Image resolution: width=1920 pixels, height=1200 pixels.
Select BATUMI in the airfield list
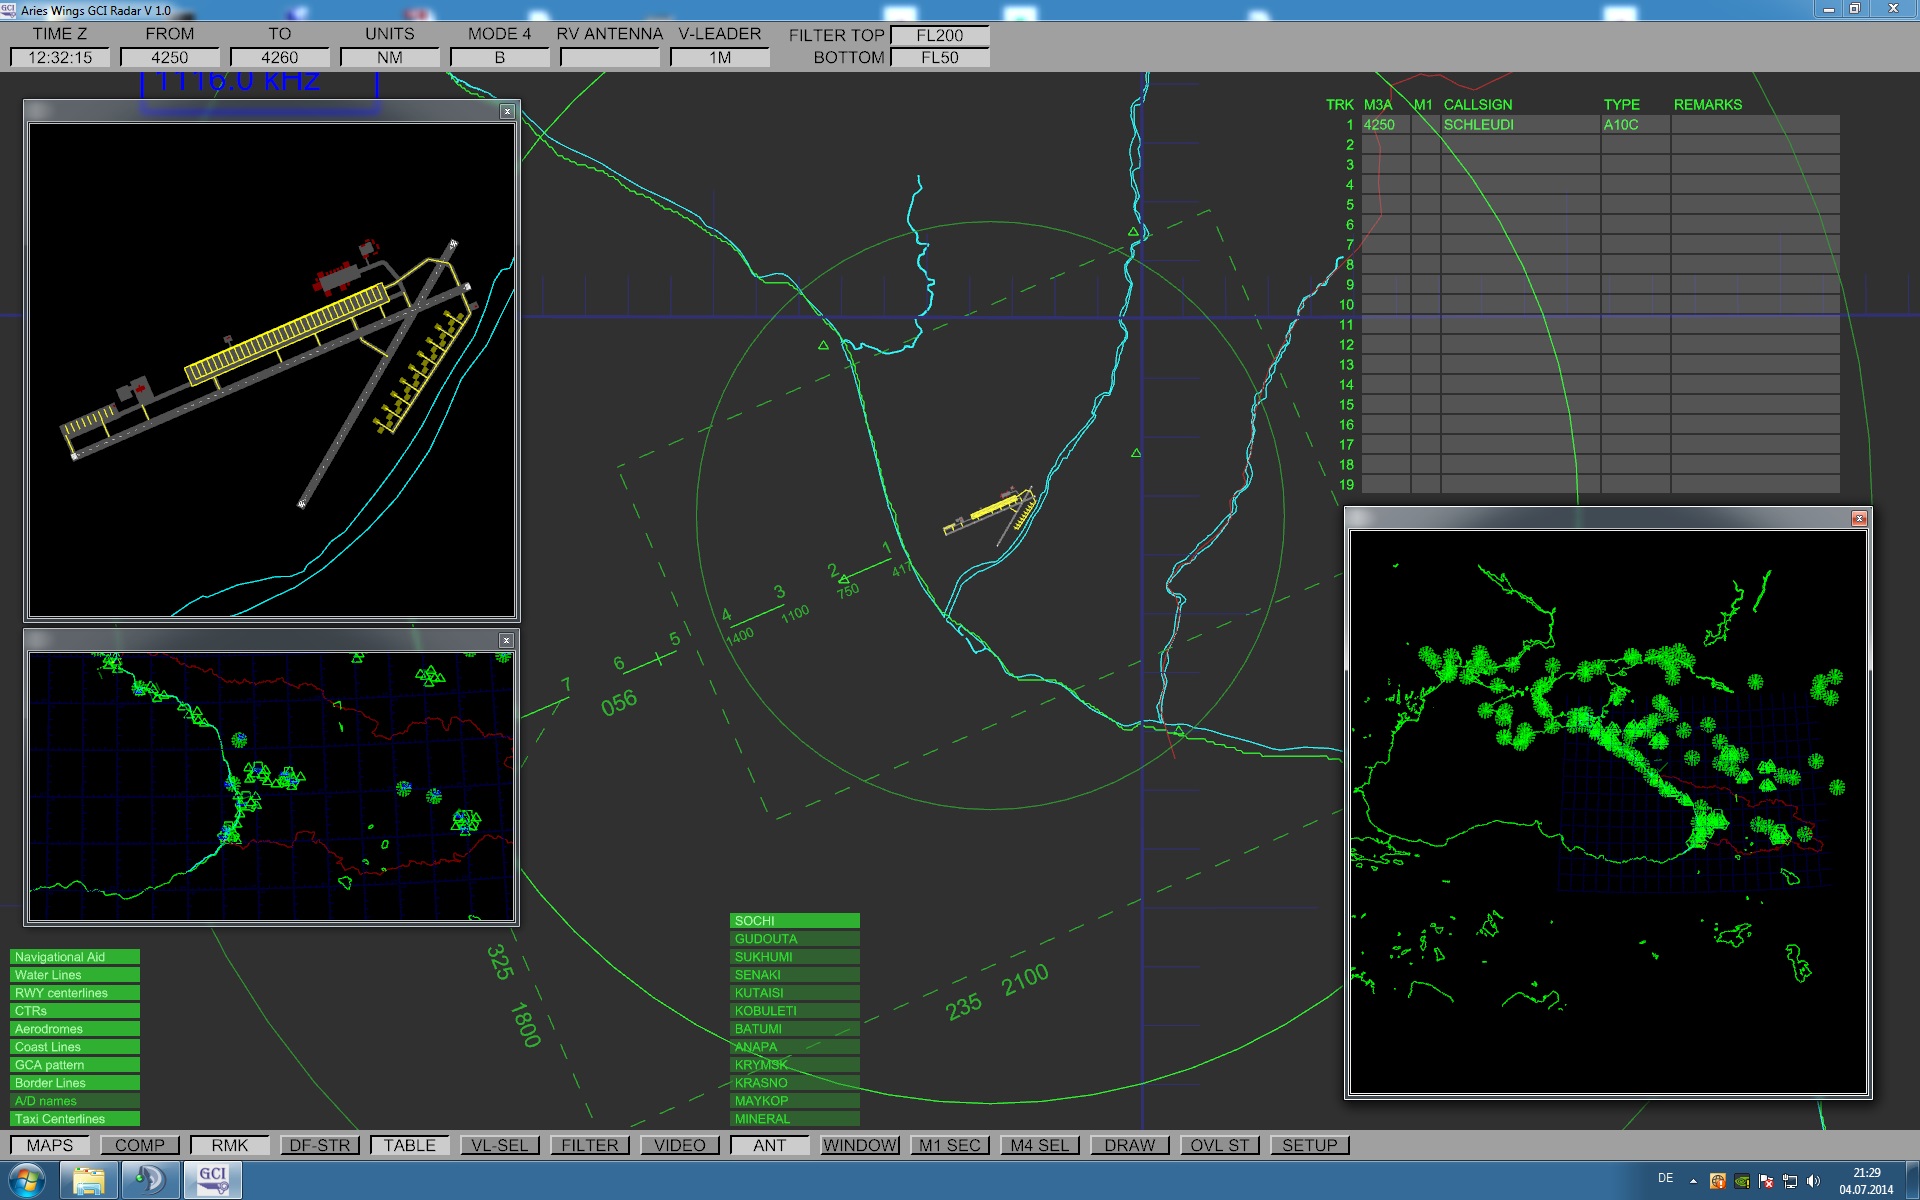(794, 1029)
